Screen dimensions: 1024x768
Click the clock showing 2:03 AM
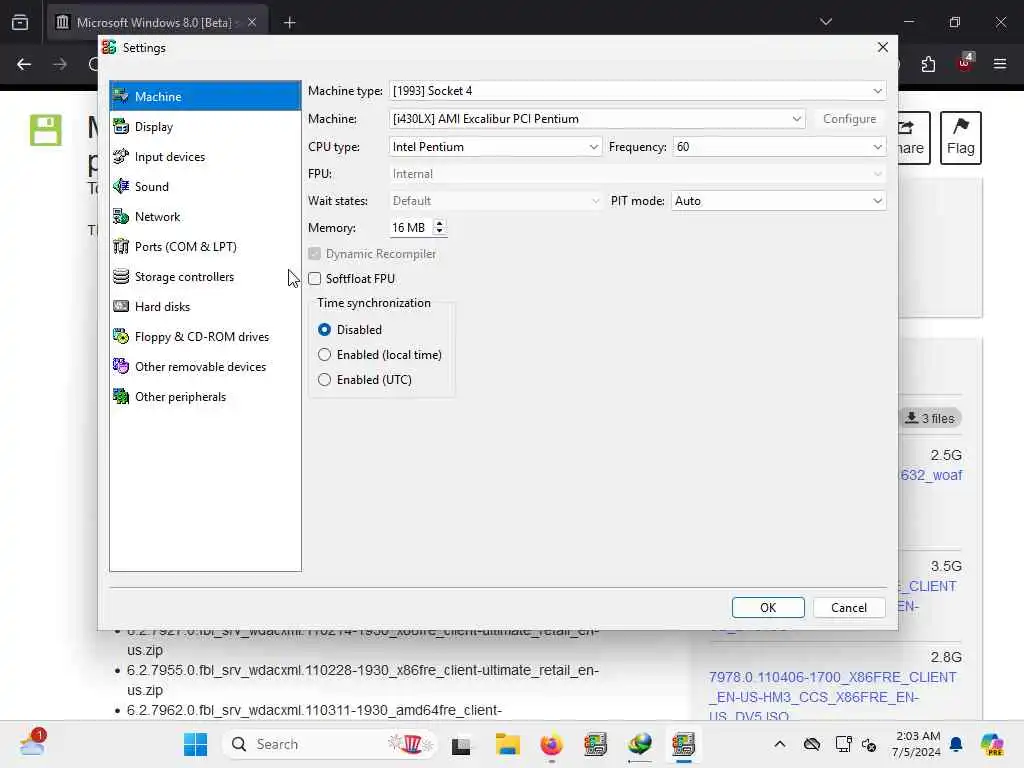(x=917, y=744)
